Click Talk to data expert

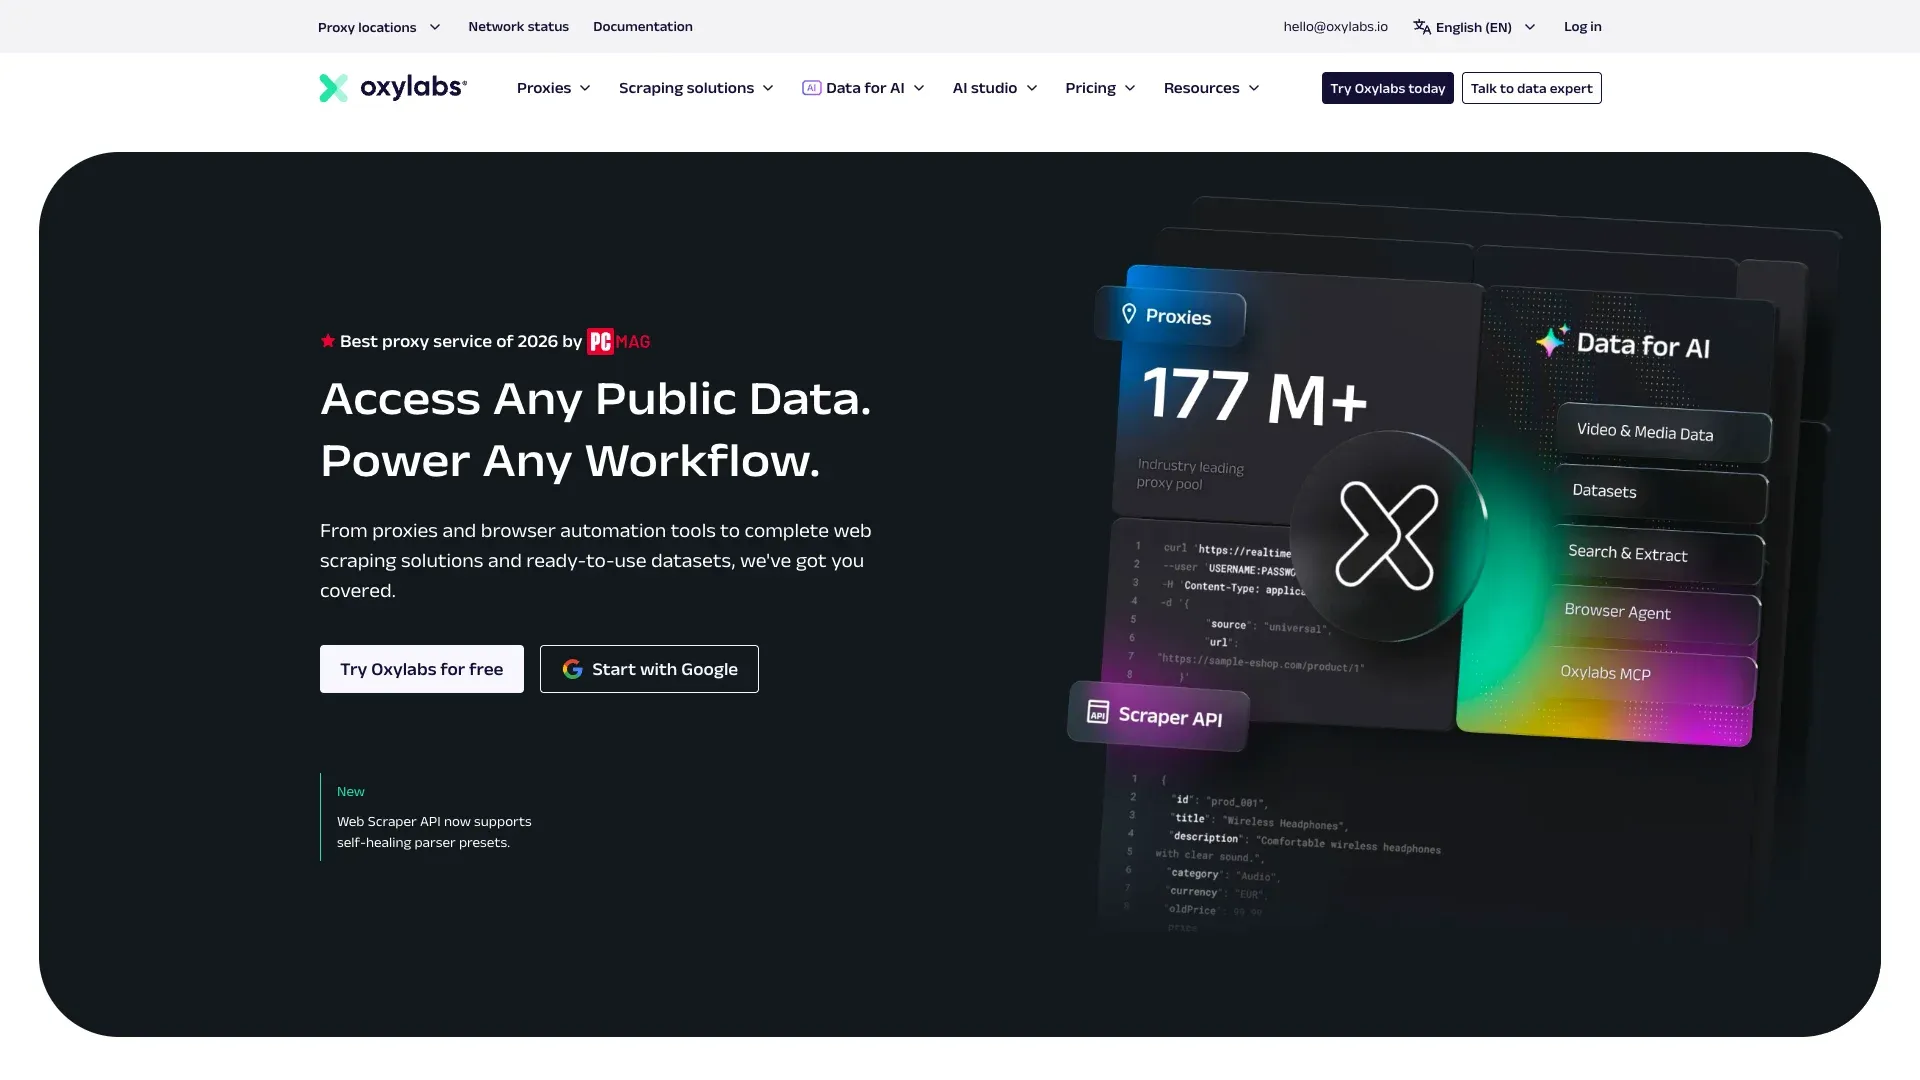point(1531,88)
